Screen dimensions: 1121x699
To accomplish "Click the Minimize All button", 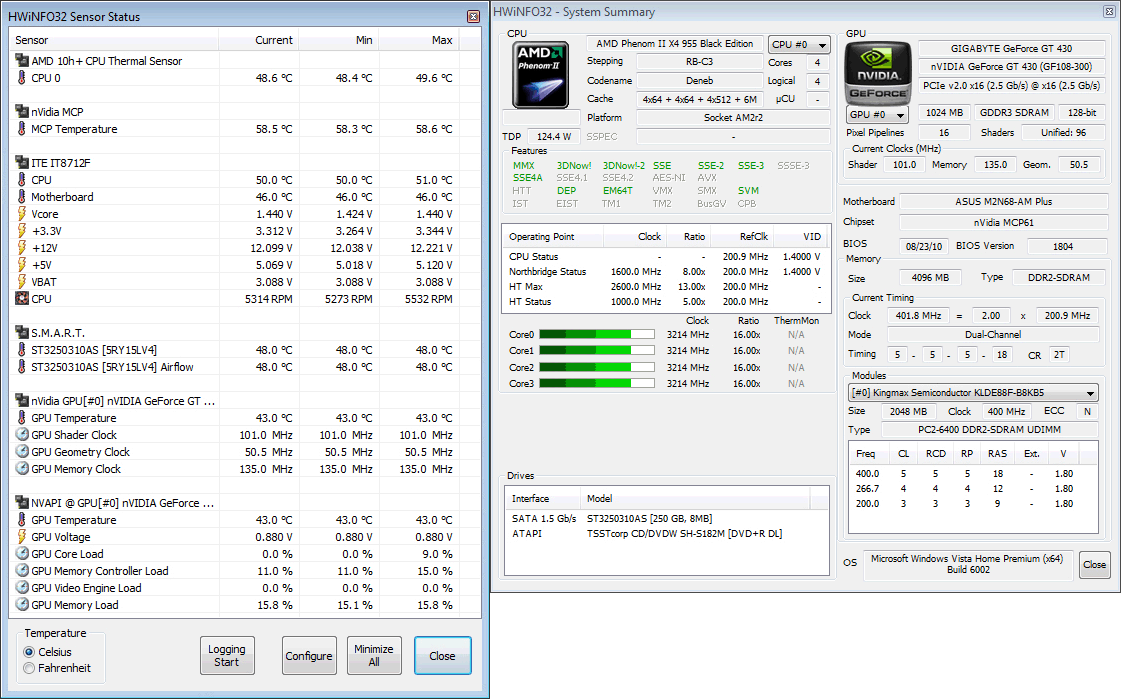I will coord(374,655).
